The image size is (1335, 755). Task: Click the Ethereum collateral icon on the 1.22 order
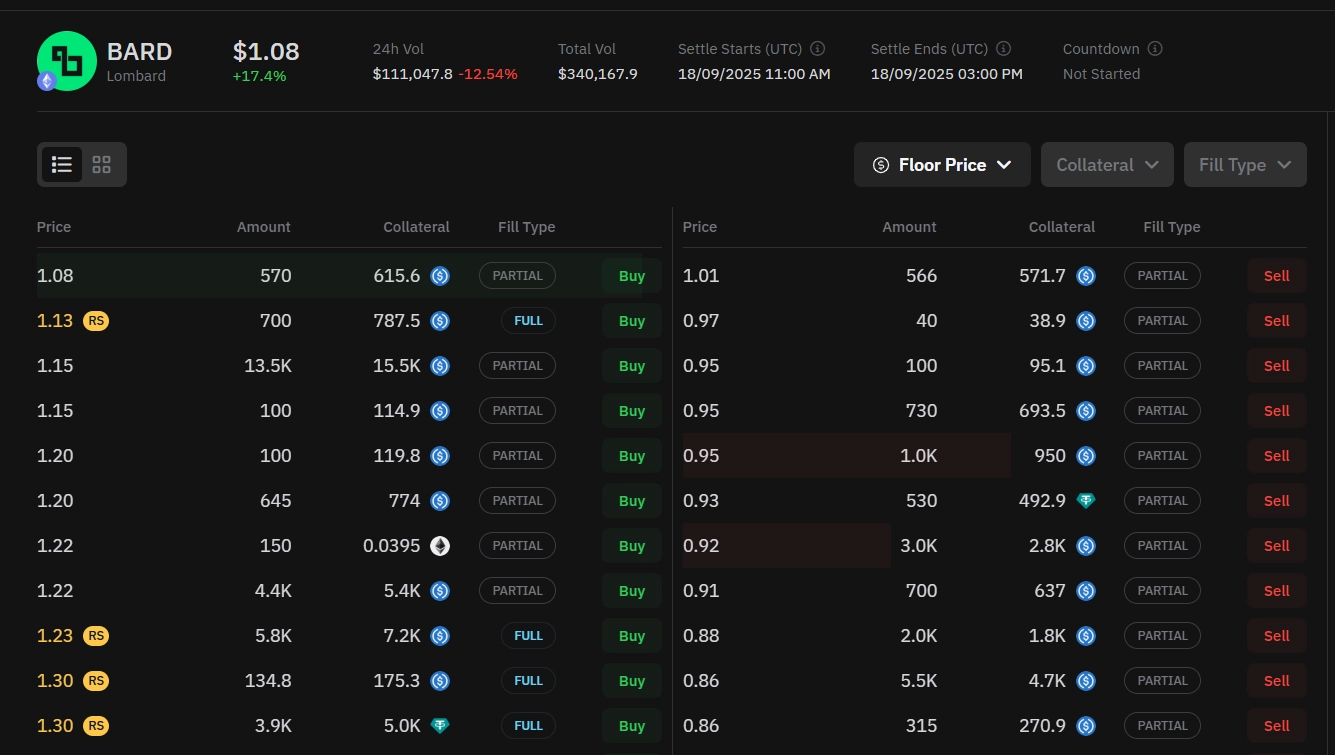point(440,545)
